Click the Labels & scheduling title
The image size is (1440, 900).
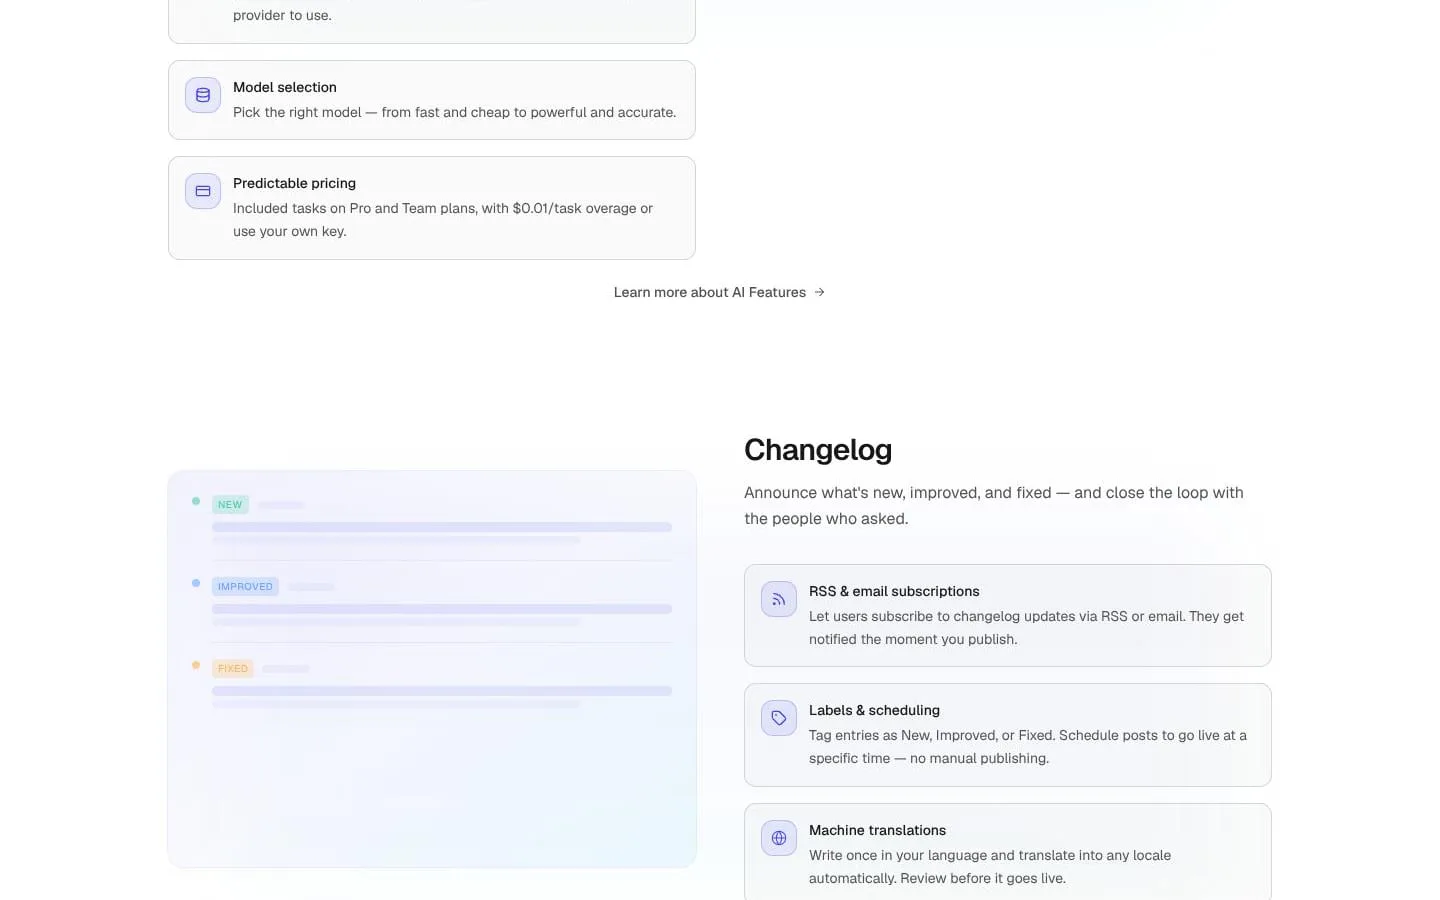click(874, 710)
